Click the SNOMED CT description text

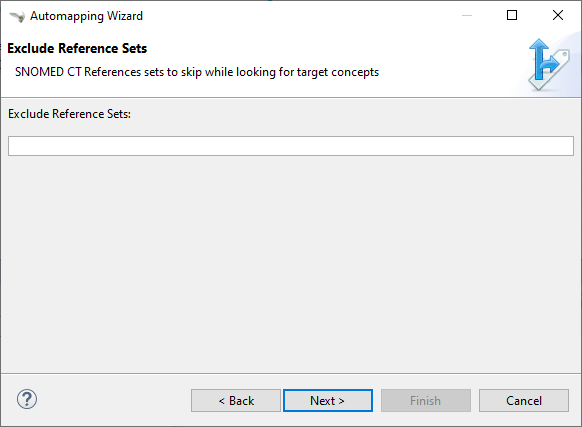tap(197, 72)
